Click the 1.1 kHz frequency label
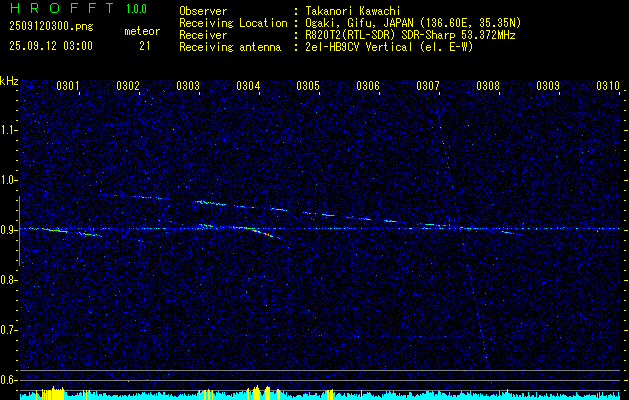 tap(8, 130)
